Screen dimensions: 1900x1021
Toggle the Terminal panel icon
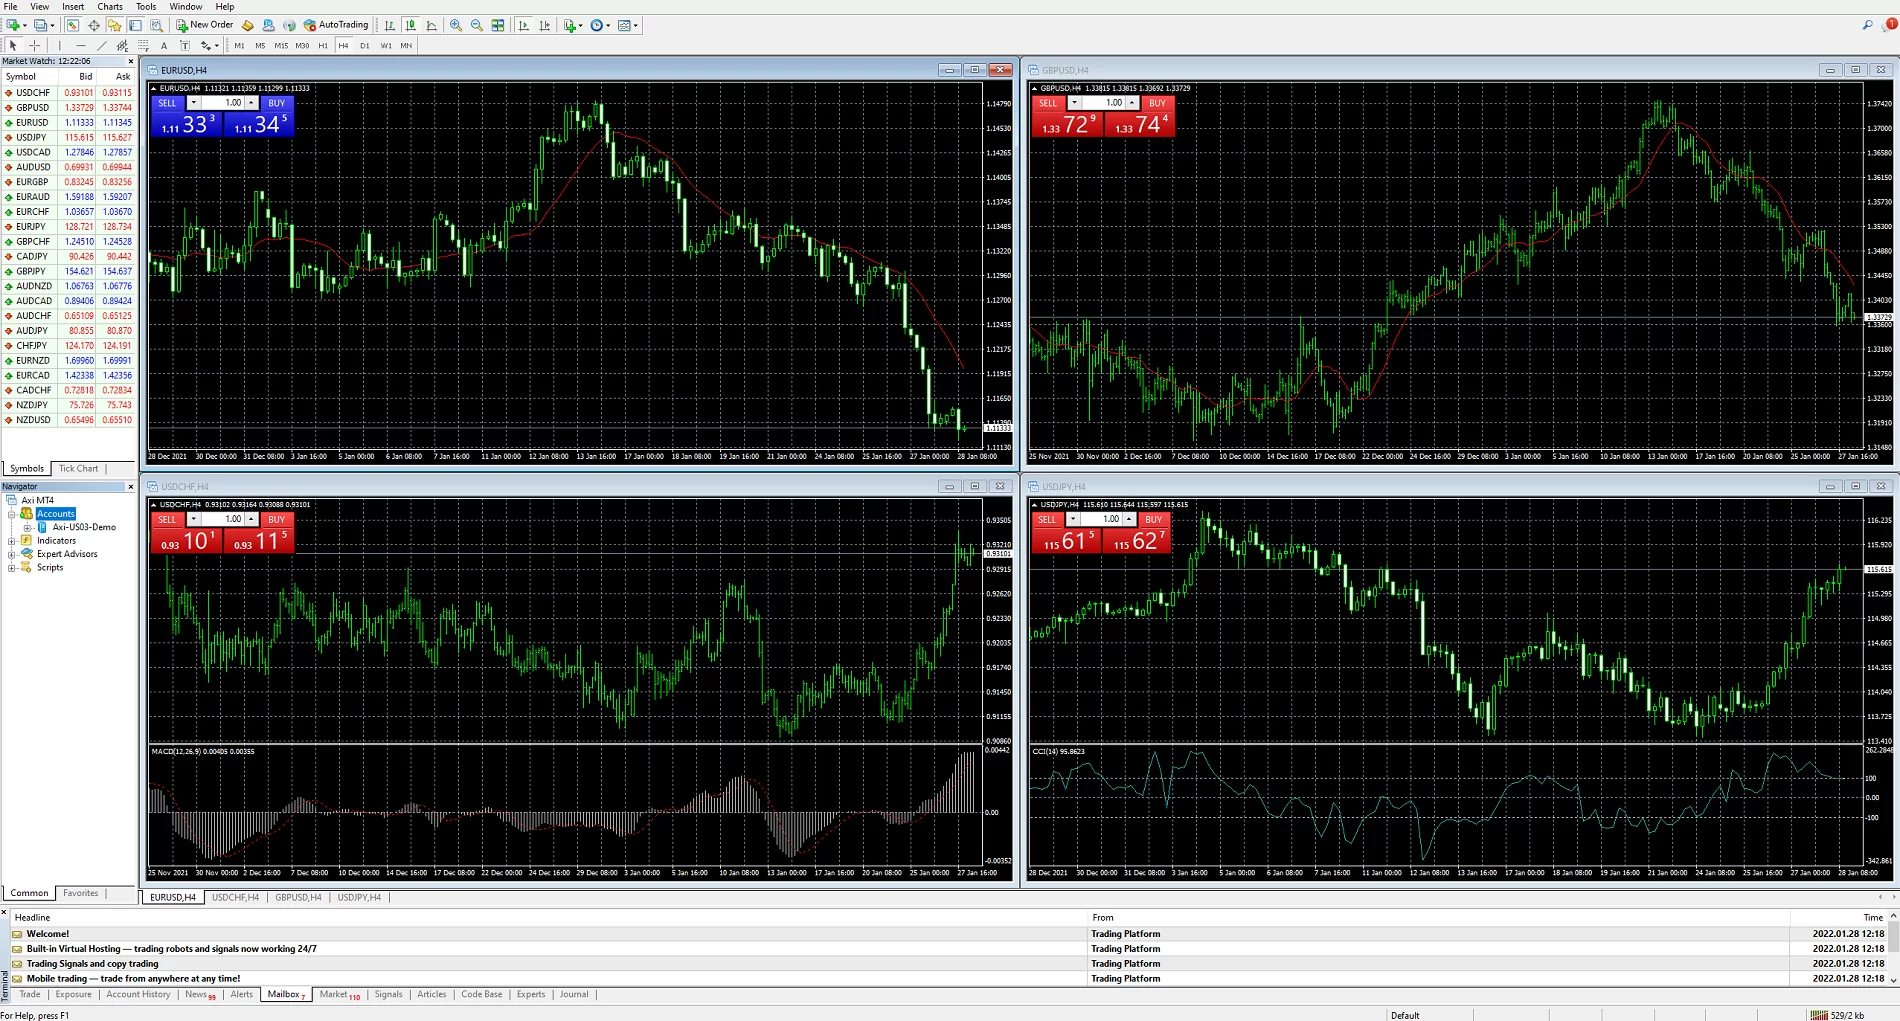135,25
